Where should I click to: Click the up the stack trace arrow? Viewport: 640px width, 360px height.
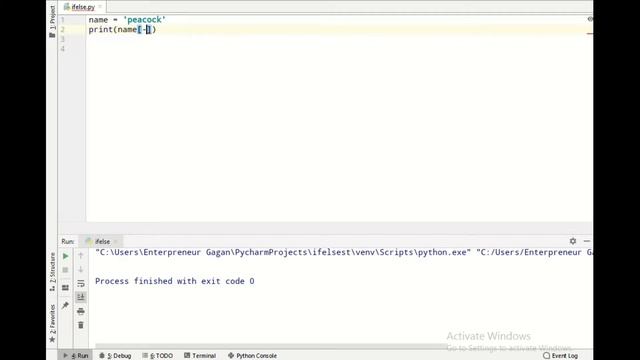pyautogui.click(x=81, y=256)
